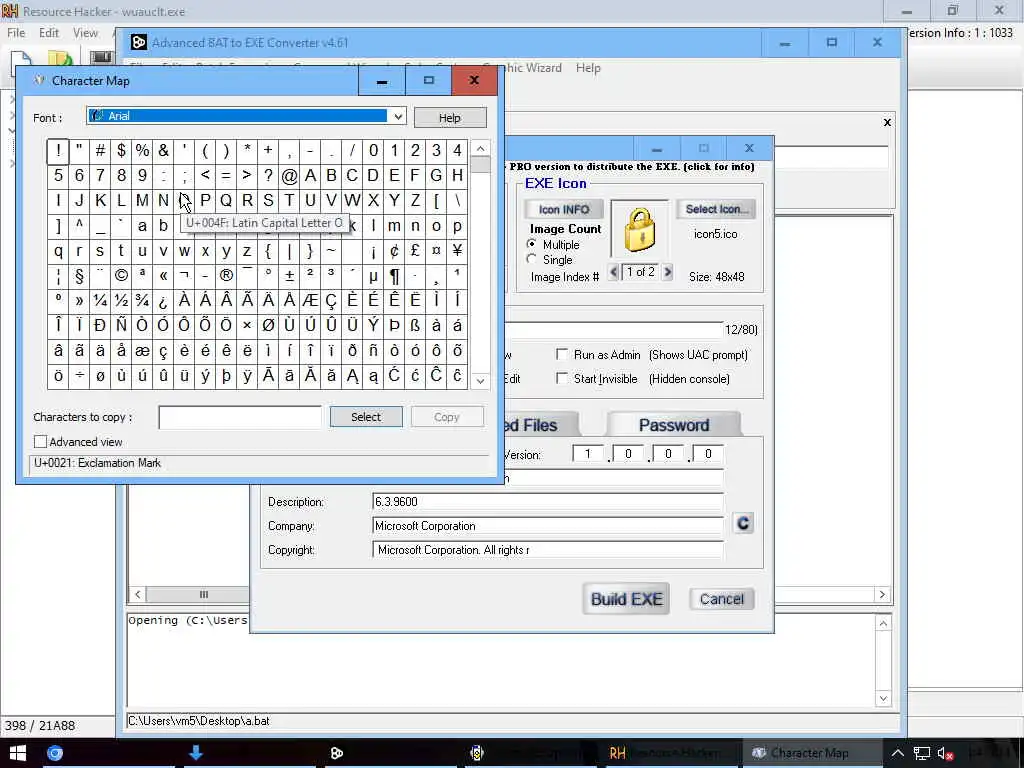Show hidden system tray icons
The image size is (1024, 768).
click(898, 754)
